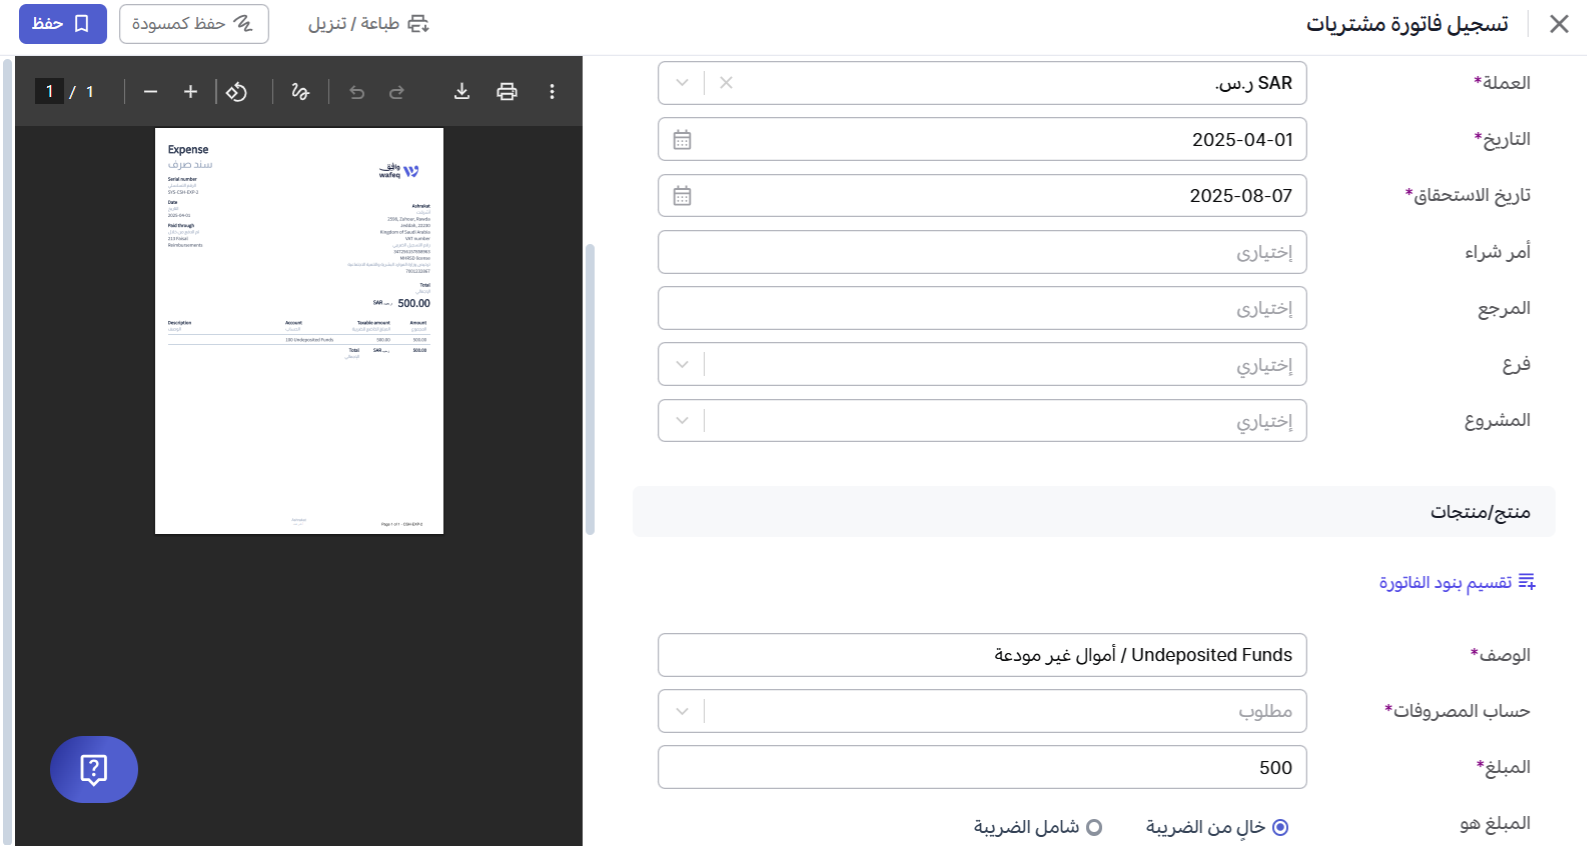Open calendar for التاريخ date field

coord(682,140)
